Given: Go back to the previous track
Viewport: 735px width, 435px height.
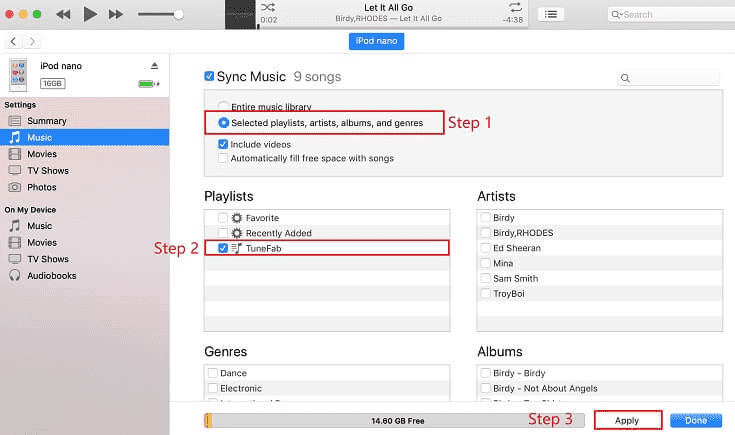Looking at the screenshot, I should coord(63,14).
